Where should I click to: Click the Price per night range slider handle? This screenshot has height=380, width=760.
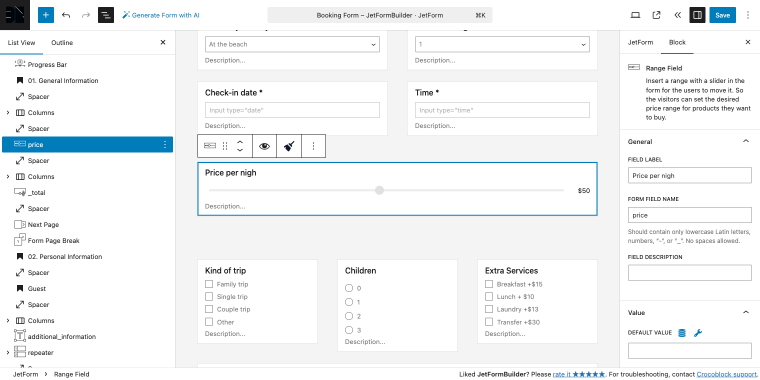click(380, 190)
